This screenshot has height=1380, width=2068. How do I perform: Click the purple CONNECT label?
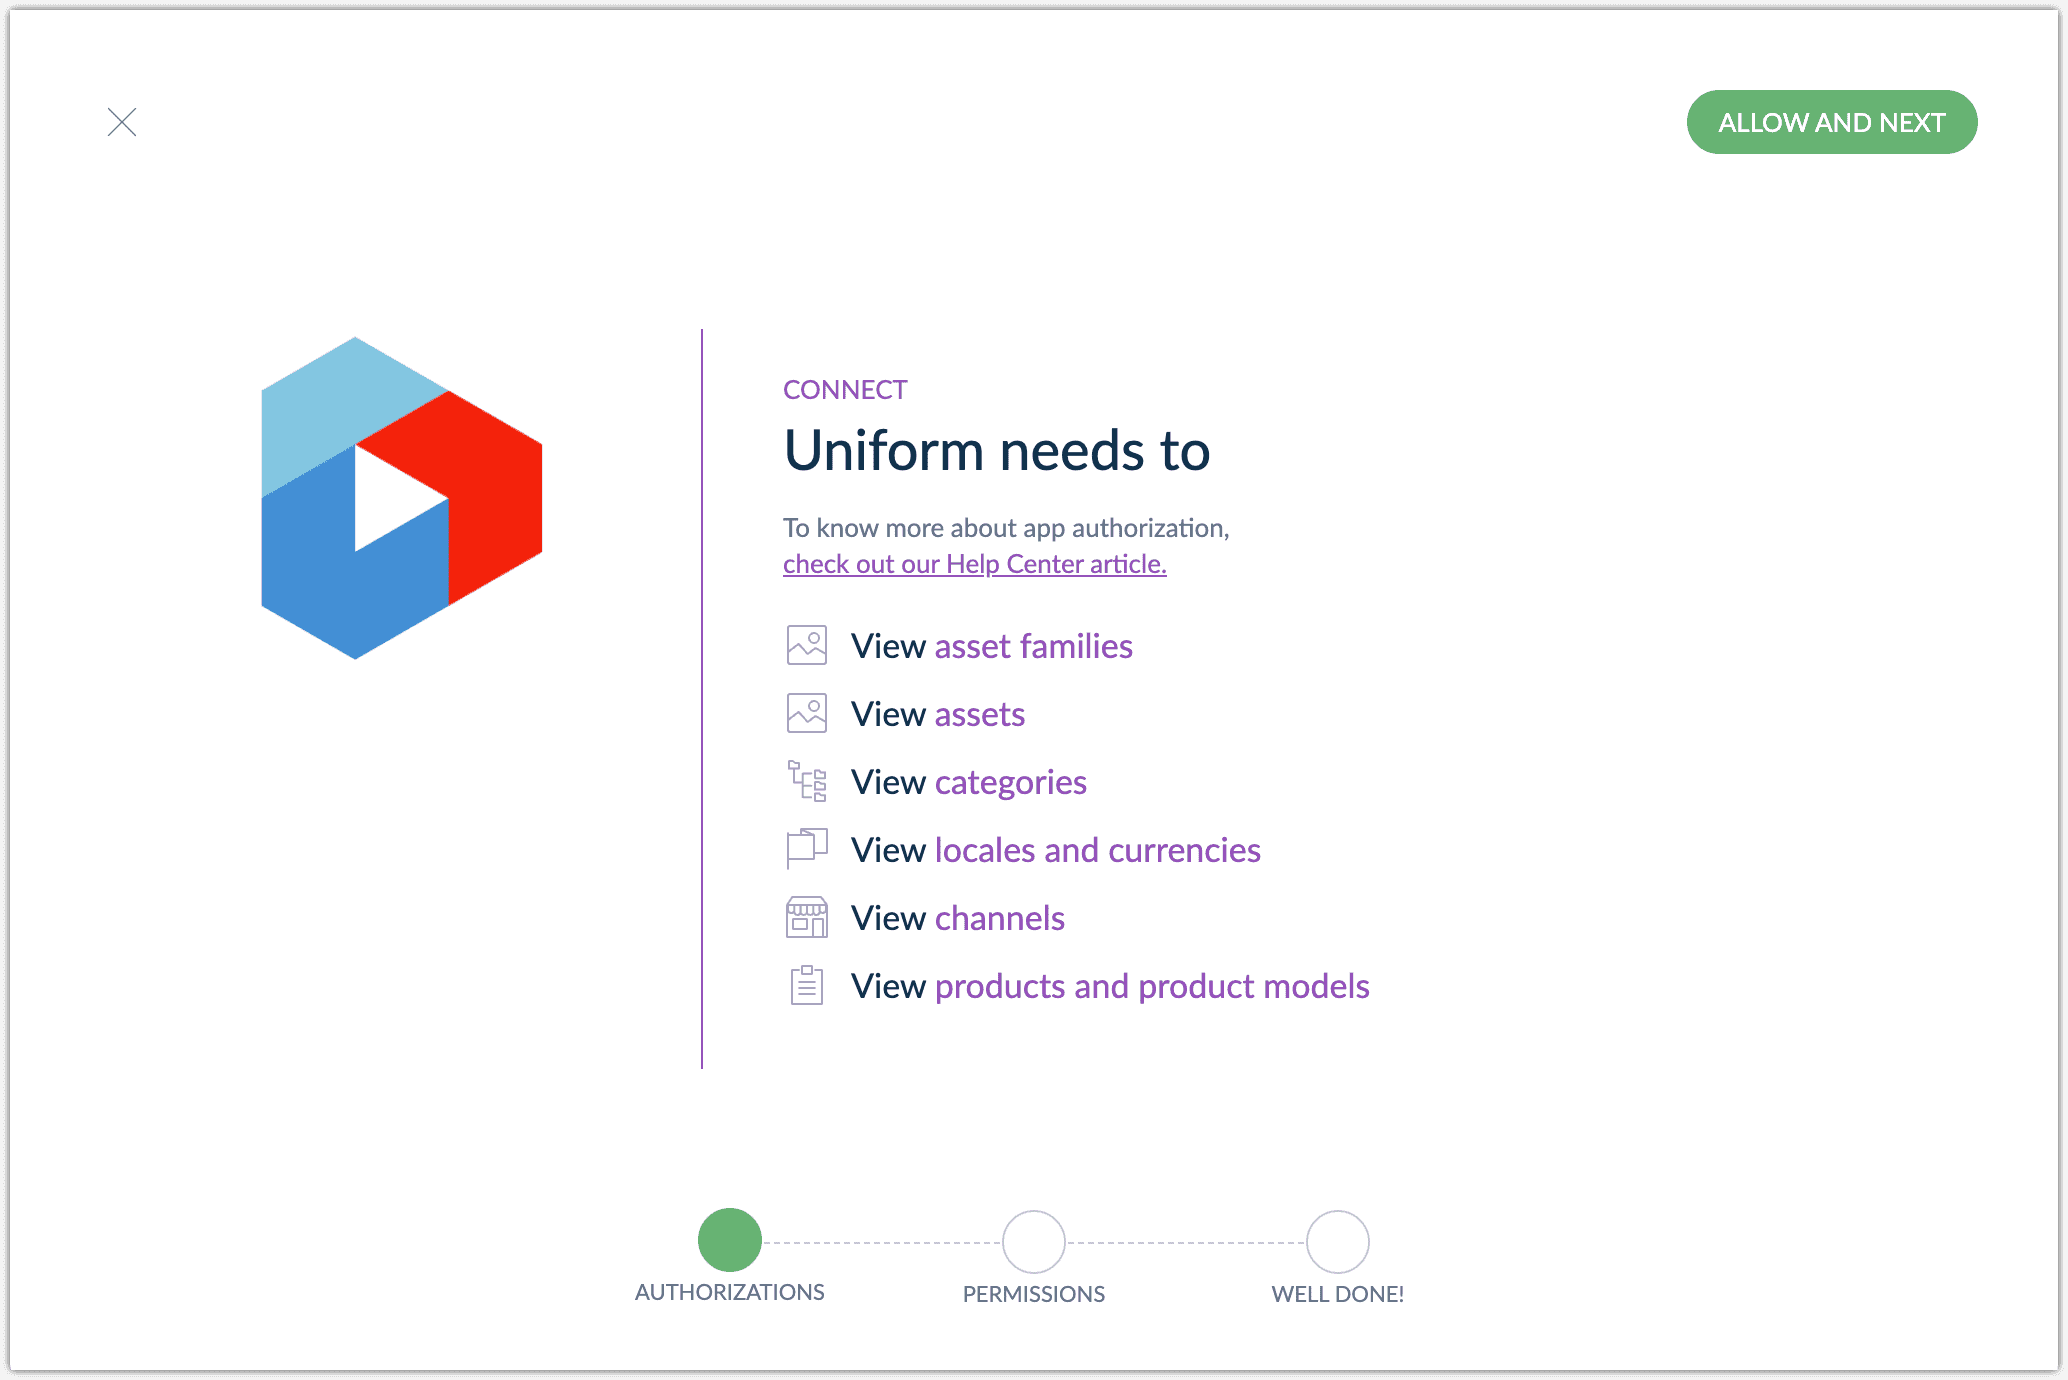[x=845, y=389]
